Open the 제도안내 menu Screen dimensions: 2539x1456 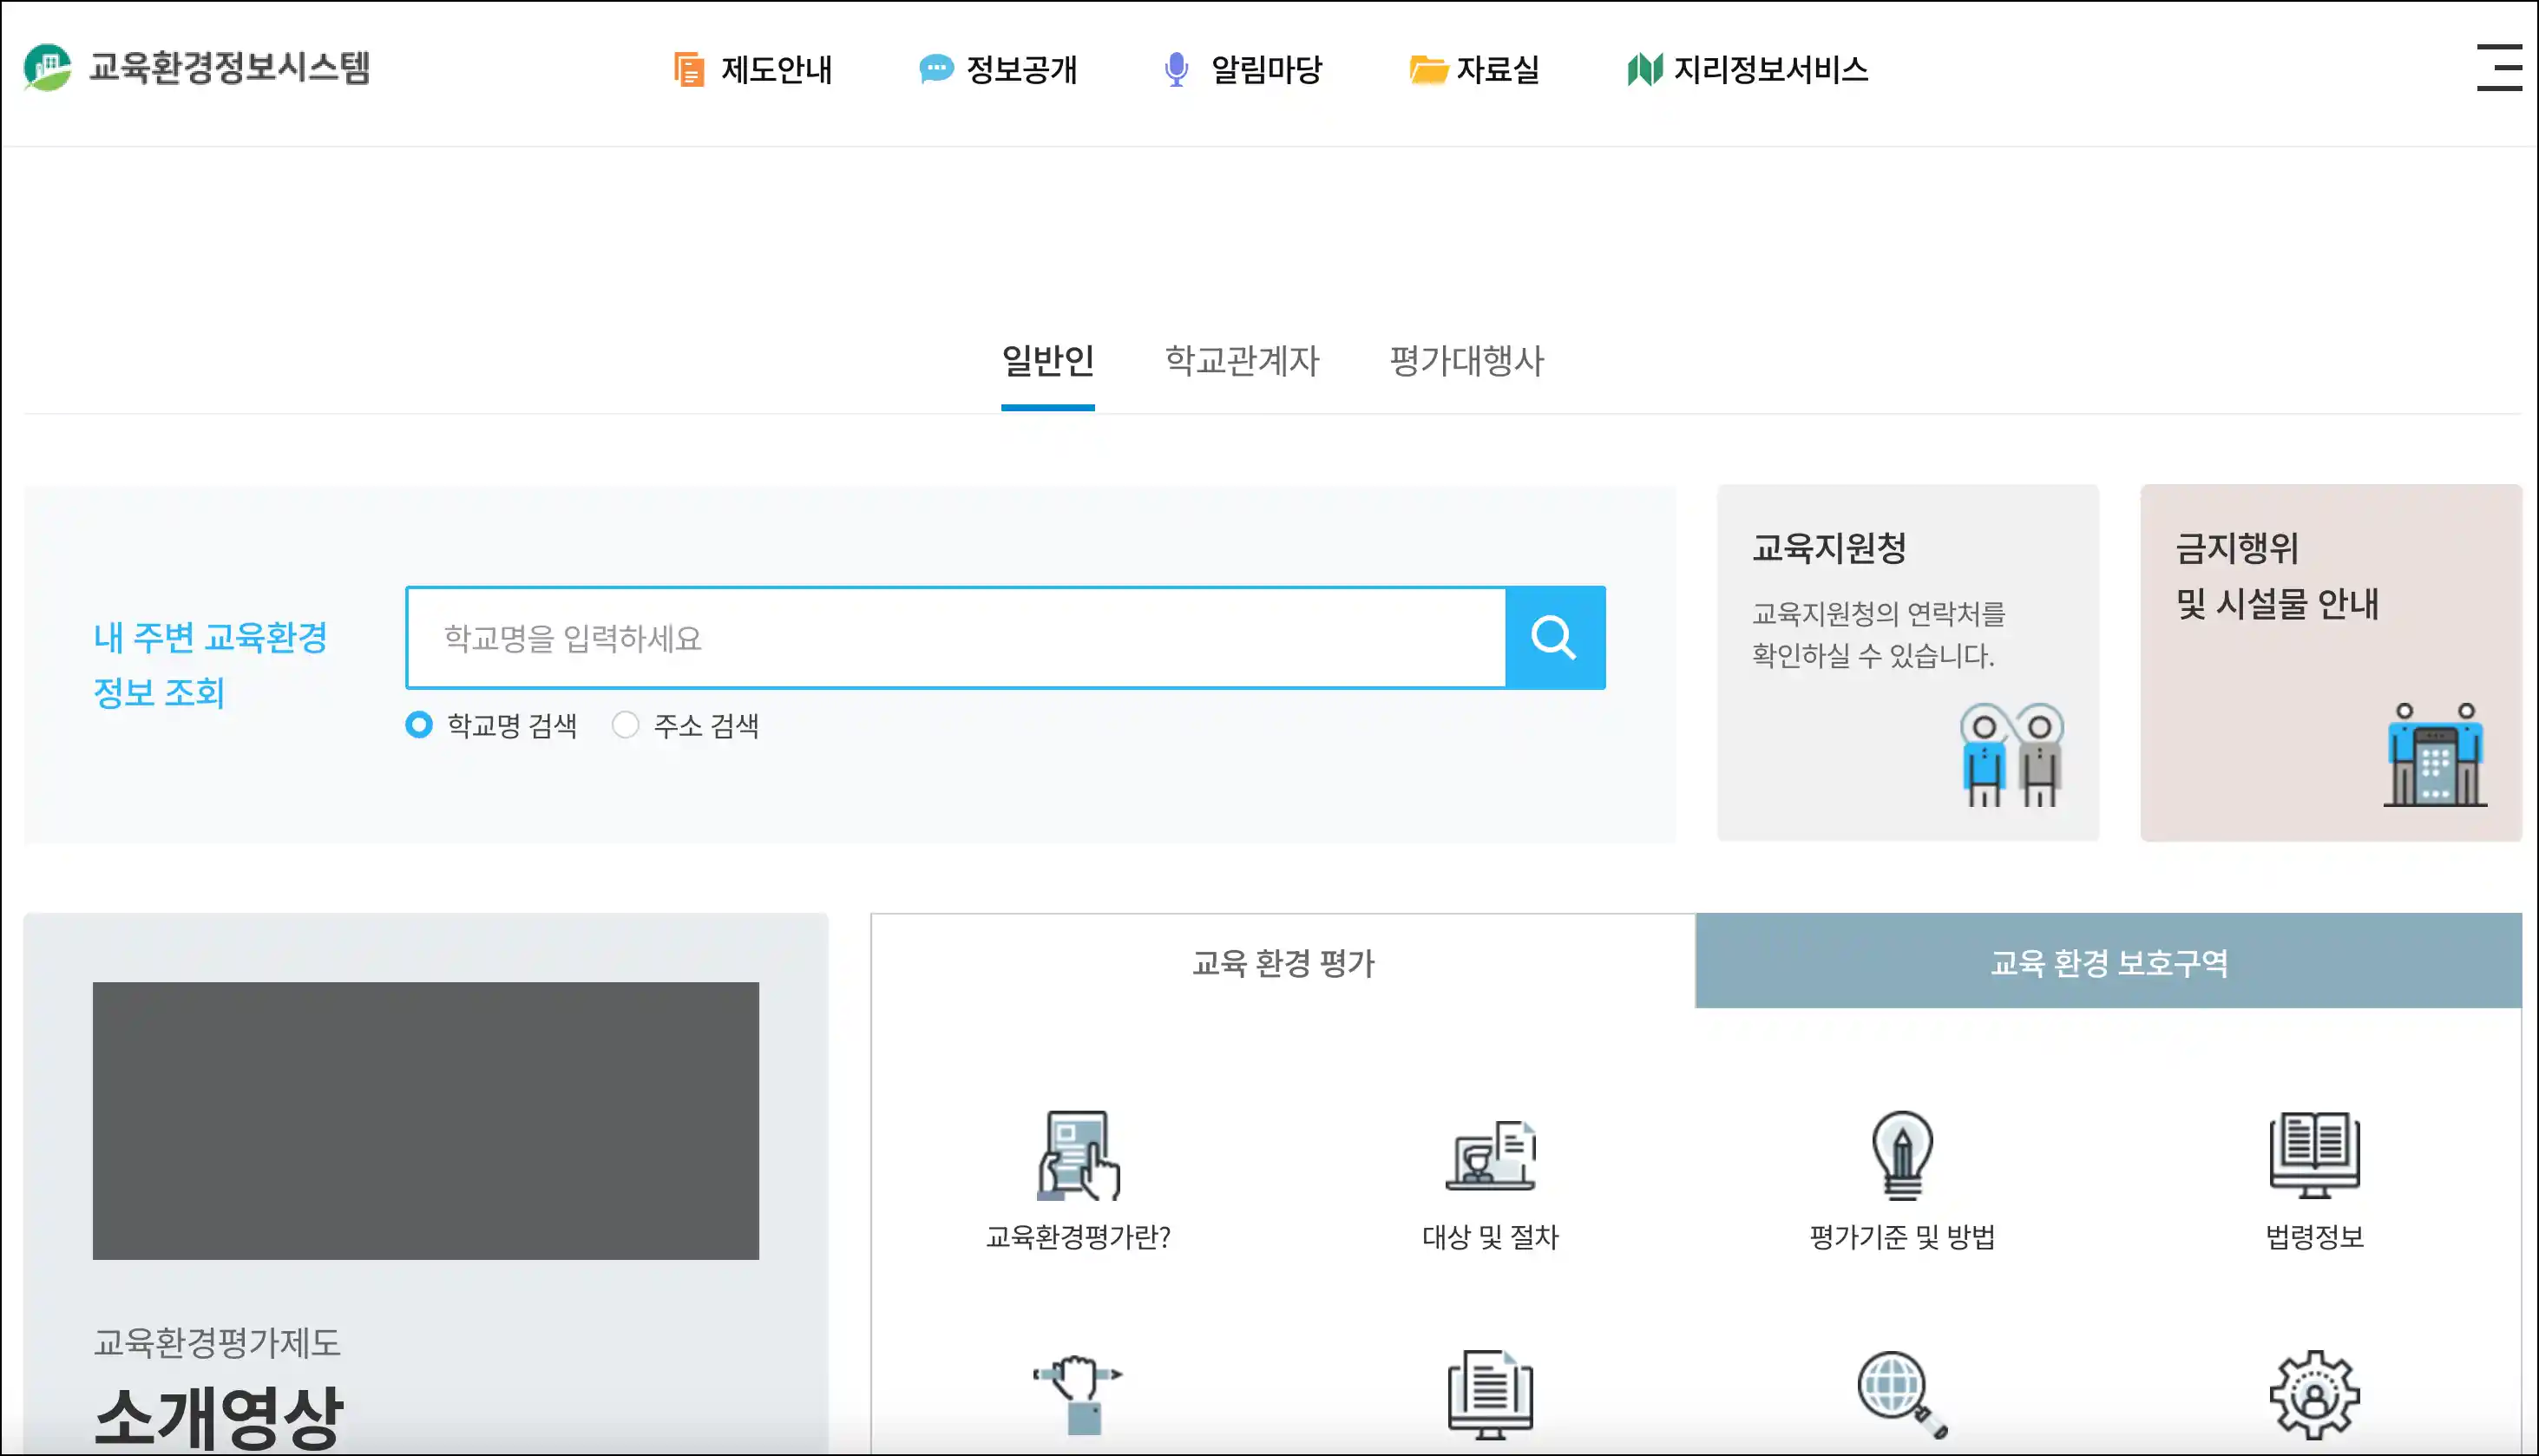(x=777, y=69)
